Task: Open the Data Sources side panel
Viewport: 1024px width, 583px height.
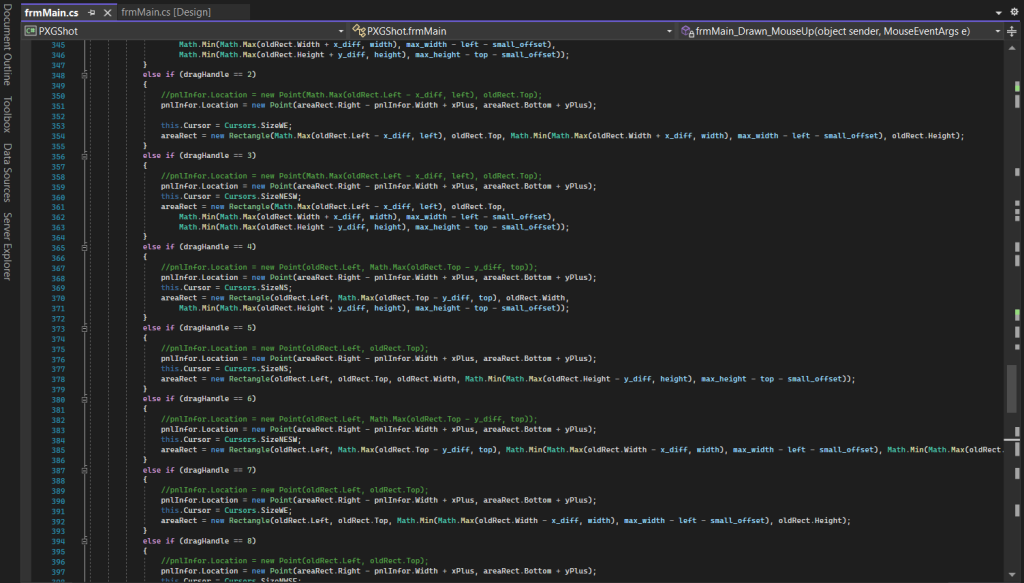Action: tap(7, 173)
